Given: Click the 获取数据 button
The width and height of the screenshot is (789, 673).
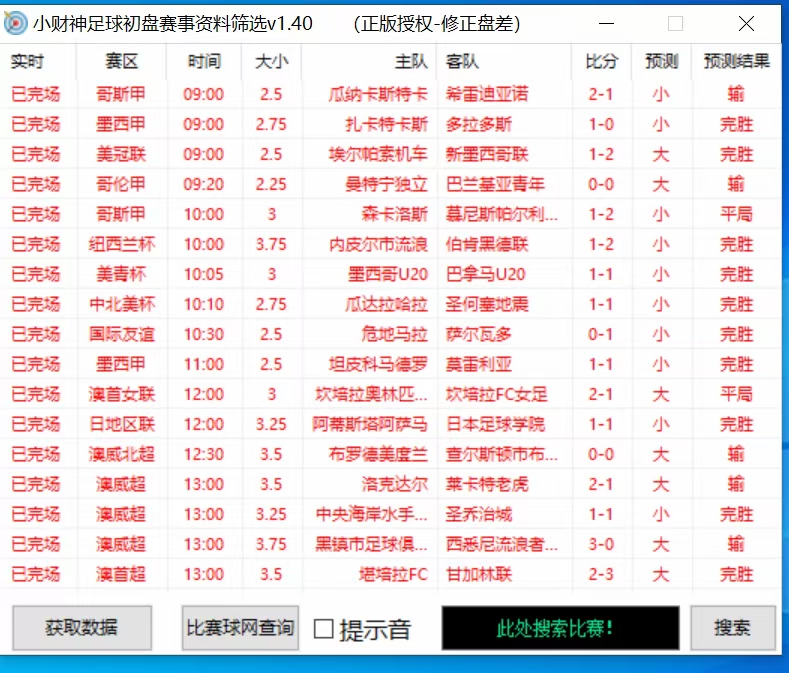Looking at the screenshot, I should click(82, 628).
